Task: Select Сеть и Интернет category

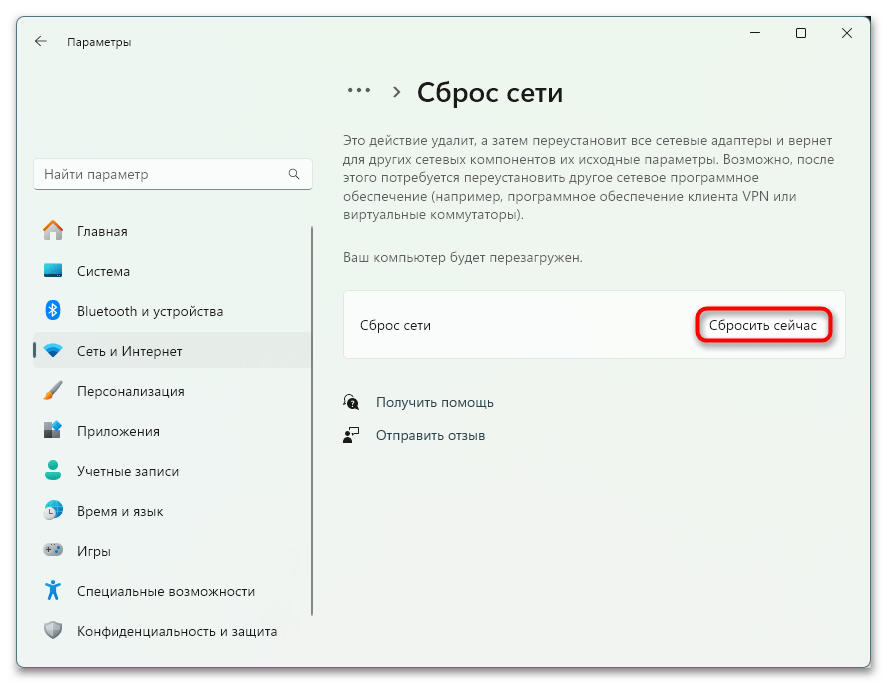Action: 172,351
